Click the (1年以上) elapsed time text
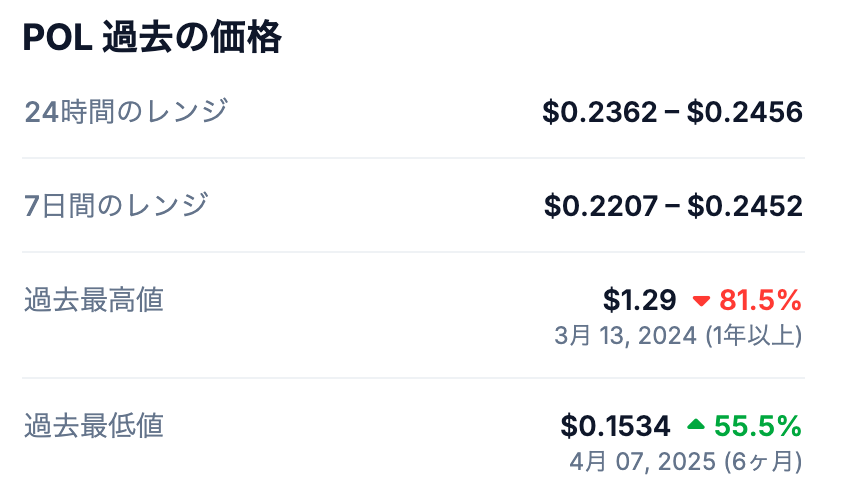Viewport: 852px width, 502px height. [x=753, y=335]
